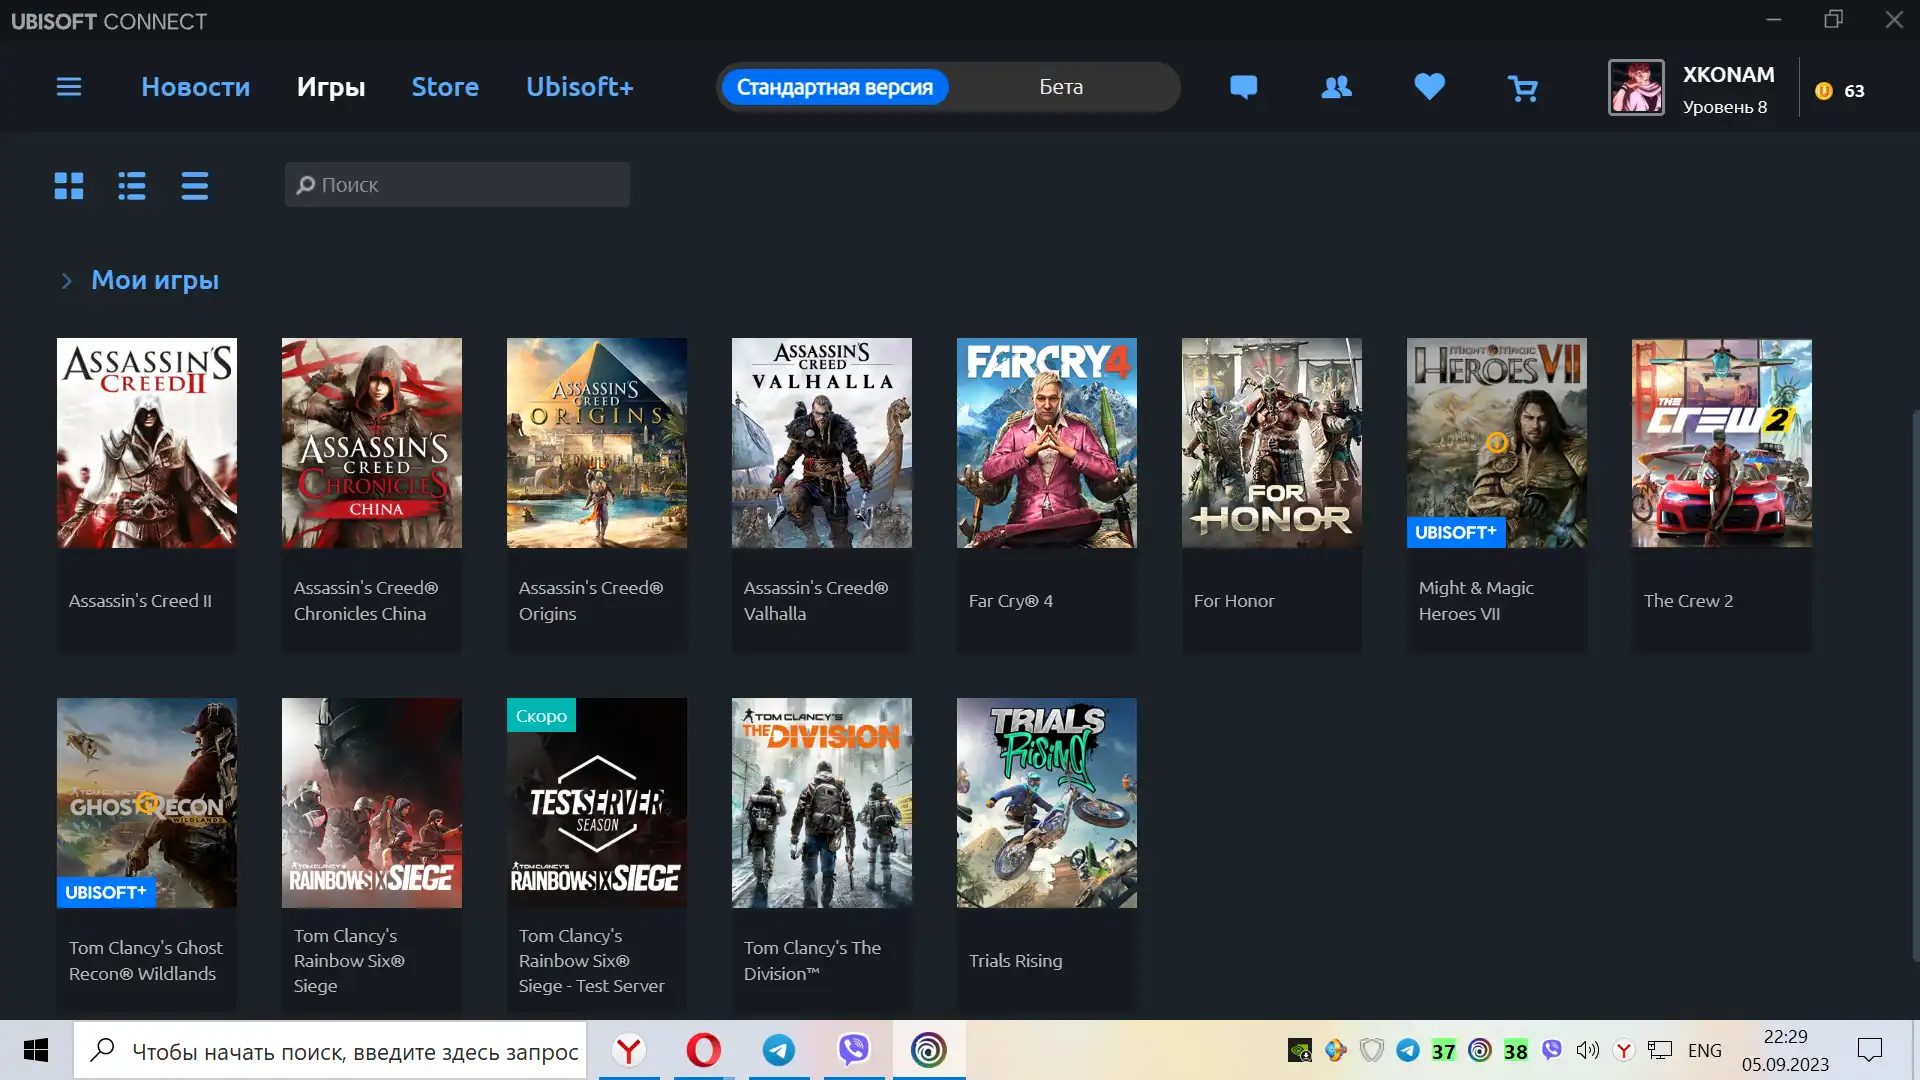The height and width of the screenshot is (1080, 1920).
Task: Click Ubisoft Connect taskbar icon
Action: (929, 1050)
